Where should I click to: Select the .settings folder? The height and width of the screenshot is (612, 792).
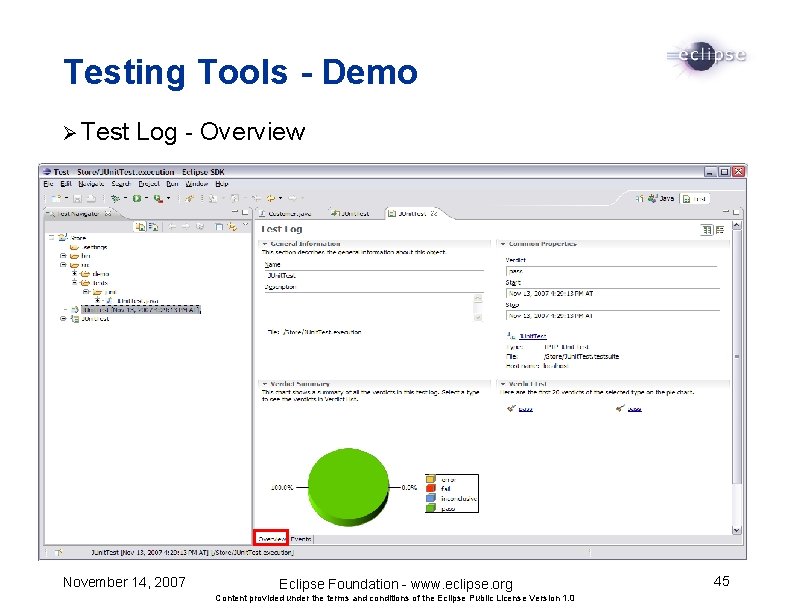point(89,247)
